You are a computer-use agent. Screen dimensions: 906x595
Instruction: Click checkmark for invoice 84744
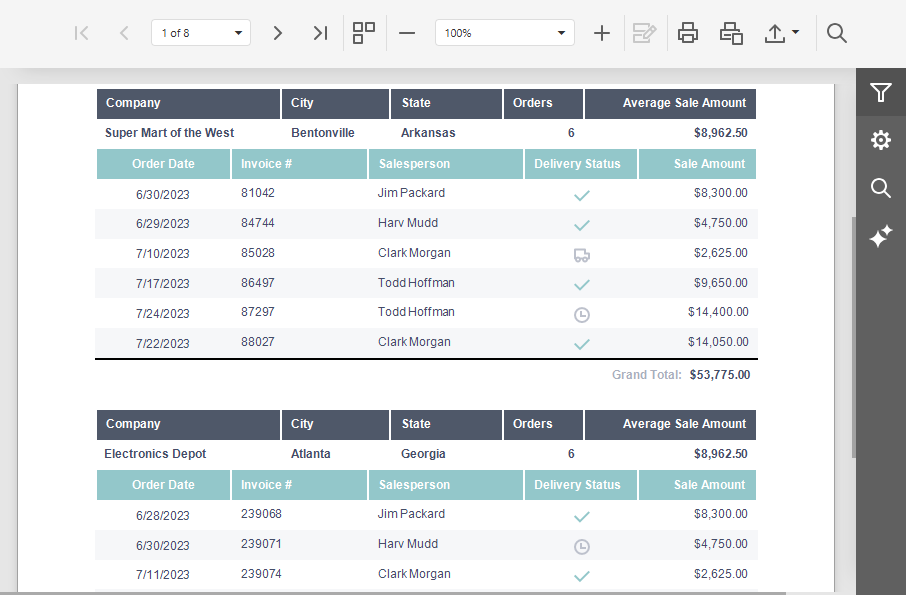pyautogui.click(x=581, y=225)
